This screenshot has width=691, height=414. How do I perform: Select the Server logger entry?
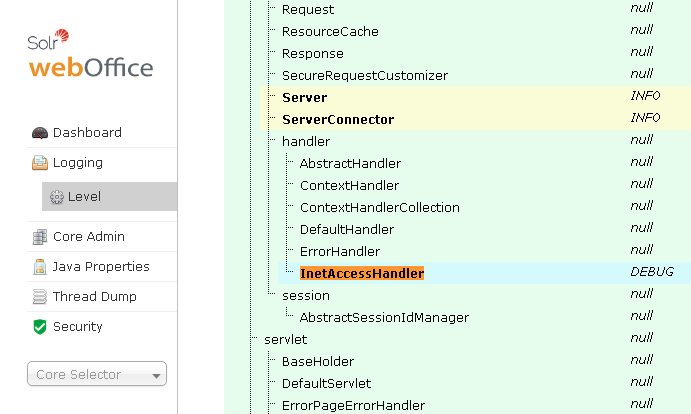[304, 98]
